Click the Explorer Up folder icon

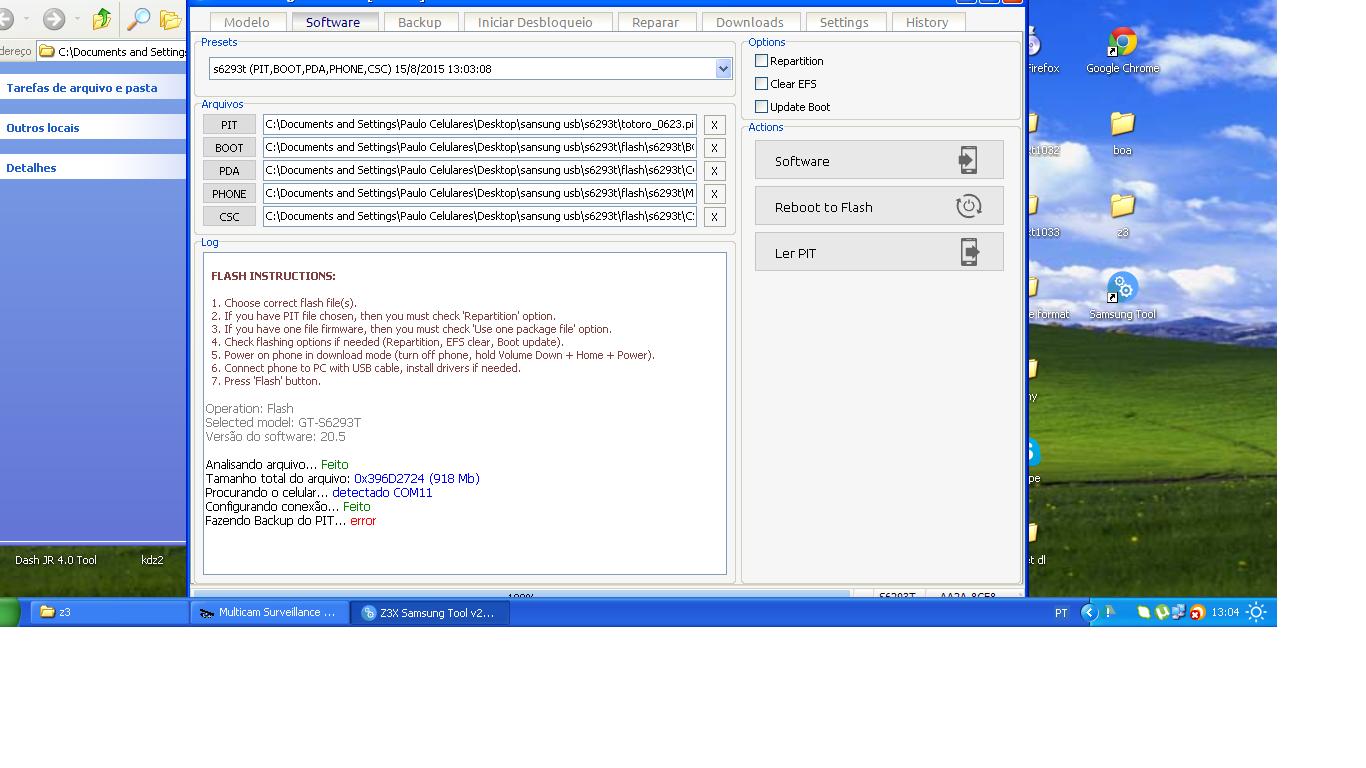[x=101, y=19]
